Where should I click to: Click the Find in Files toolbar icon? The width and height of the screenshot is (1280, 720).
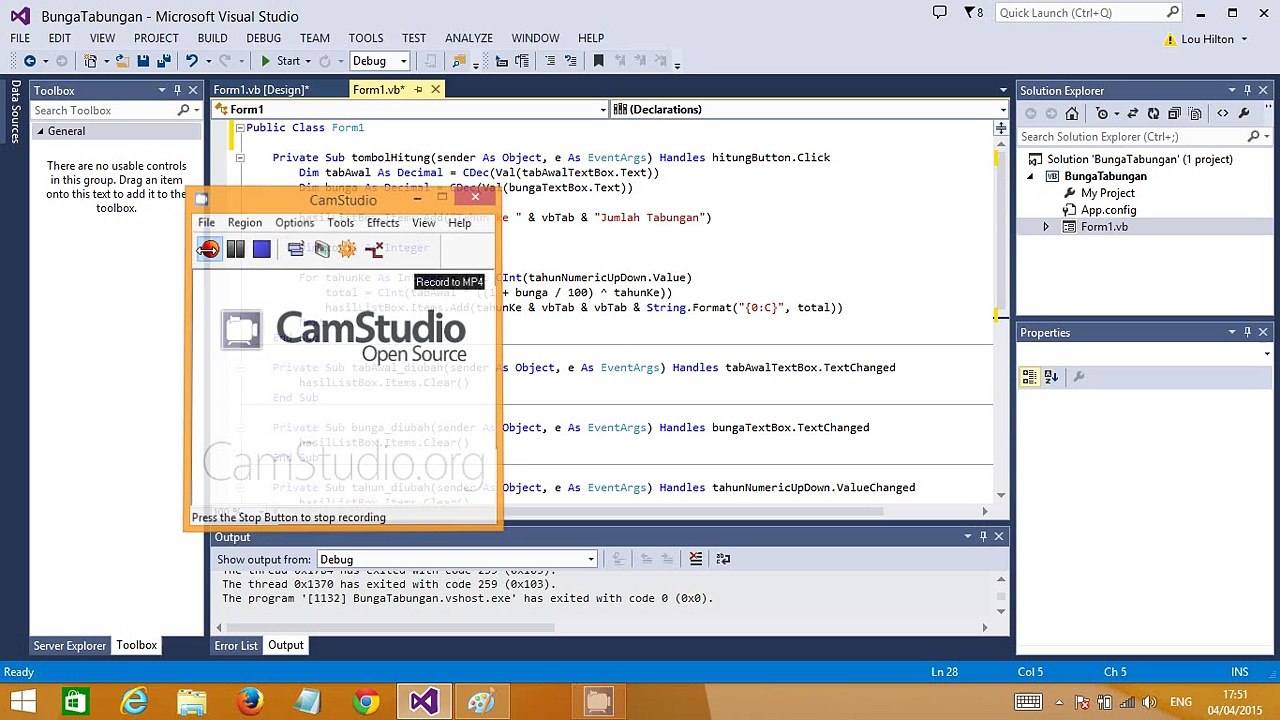459,61
